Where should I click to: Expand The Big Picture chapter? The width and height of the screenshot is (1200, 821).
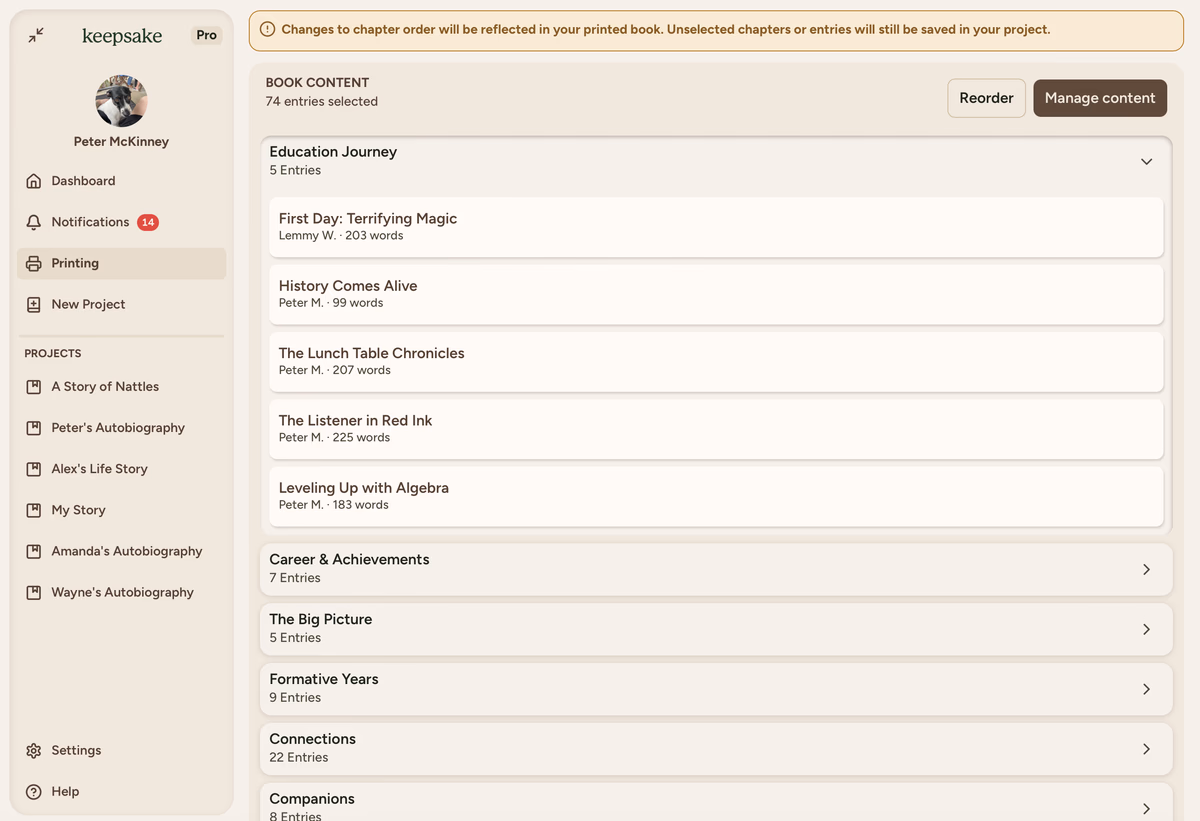click(1146, 629)
